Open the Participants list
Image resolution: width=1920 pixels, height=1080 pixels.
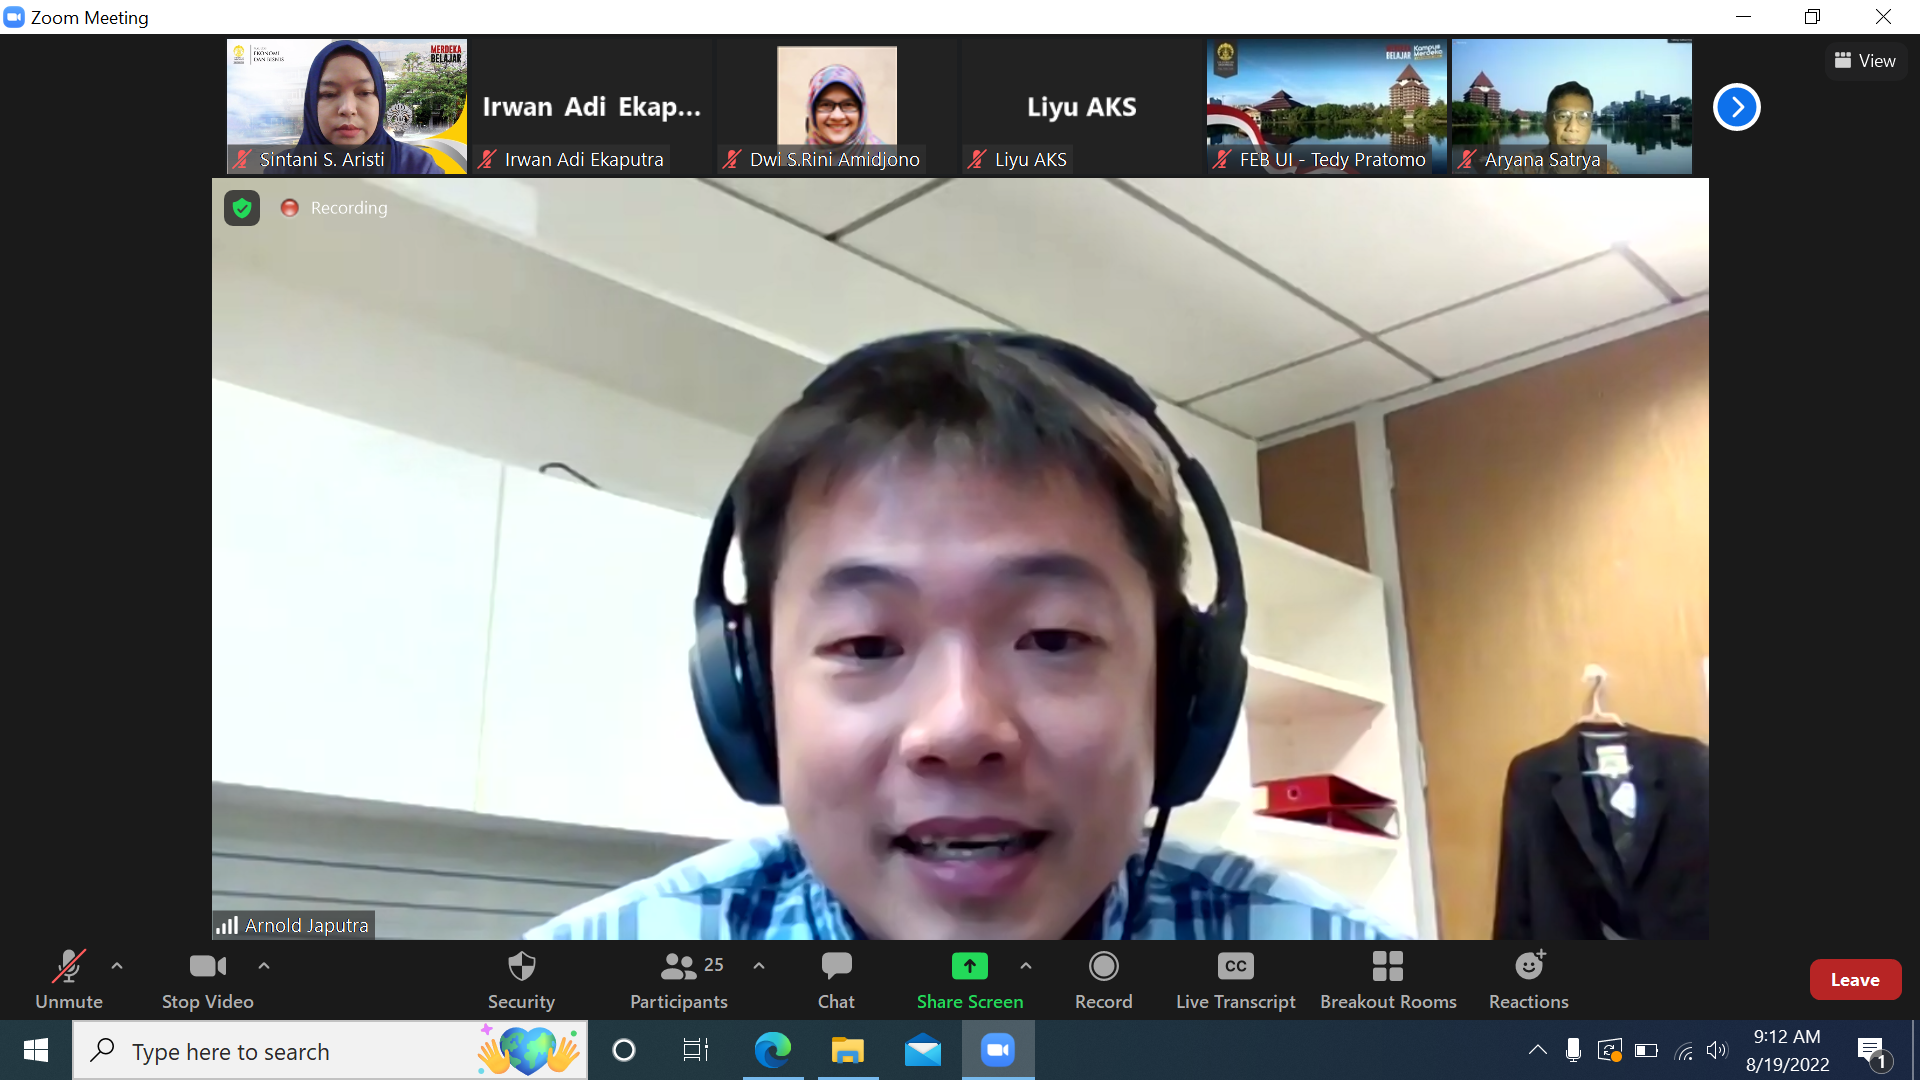[679, 979]
